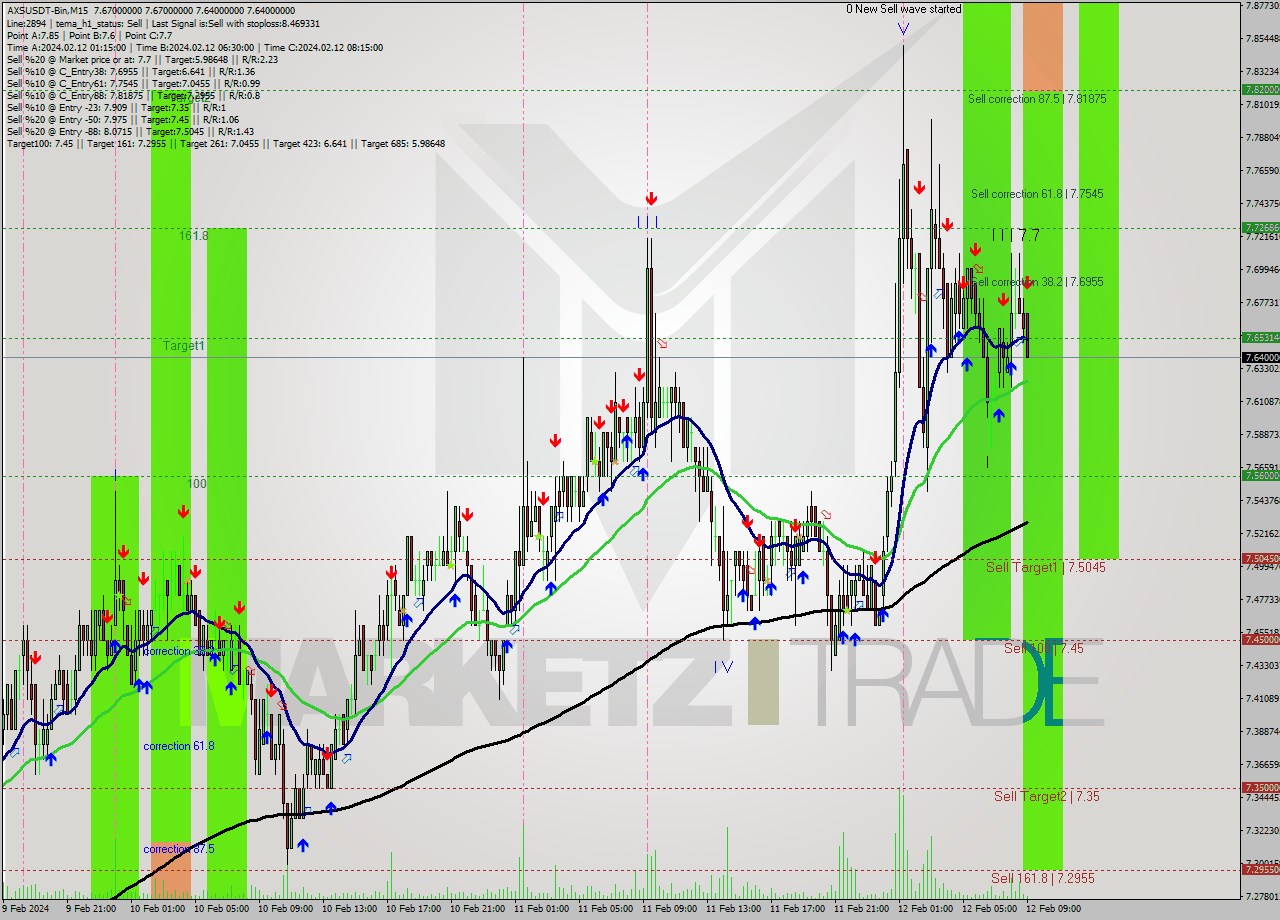Click the green 7.65314 price tag
The height and width of the screenshot is (920, 1280).
pos(1260,337)
